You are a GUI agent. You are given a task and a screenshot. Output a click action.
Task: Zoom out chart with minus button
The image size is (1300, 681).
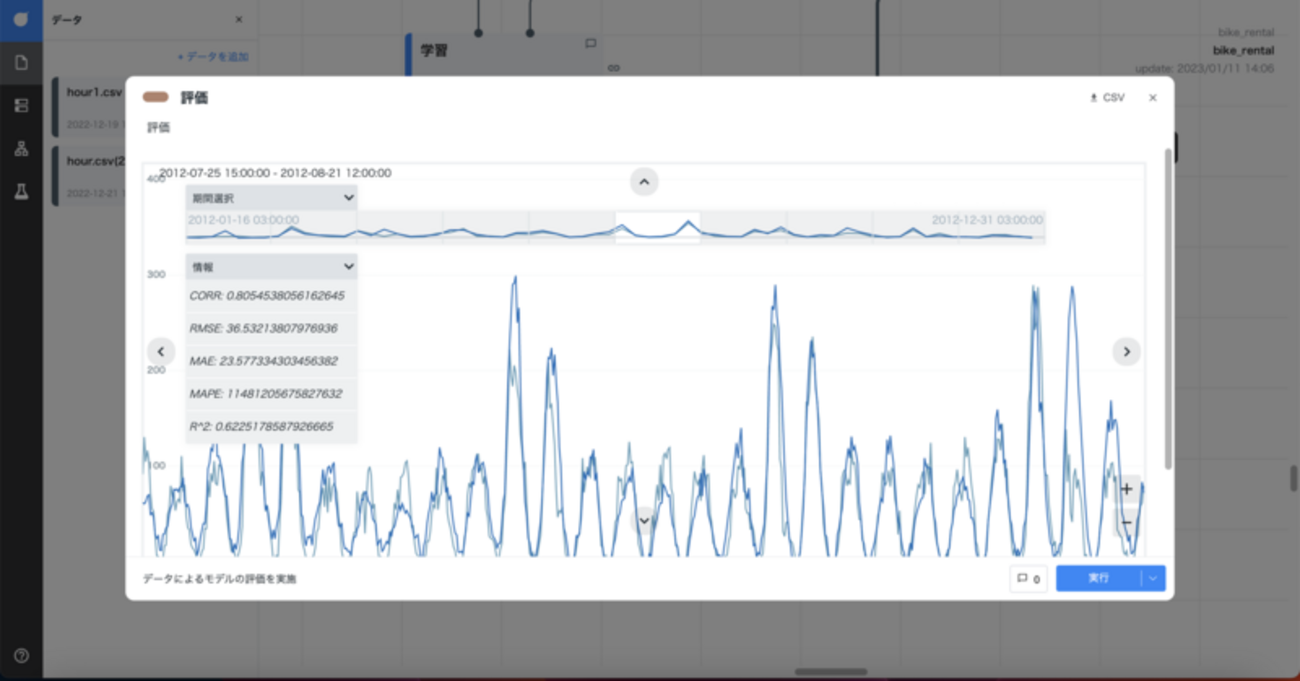(x=1127, y=522)
